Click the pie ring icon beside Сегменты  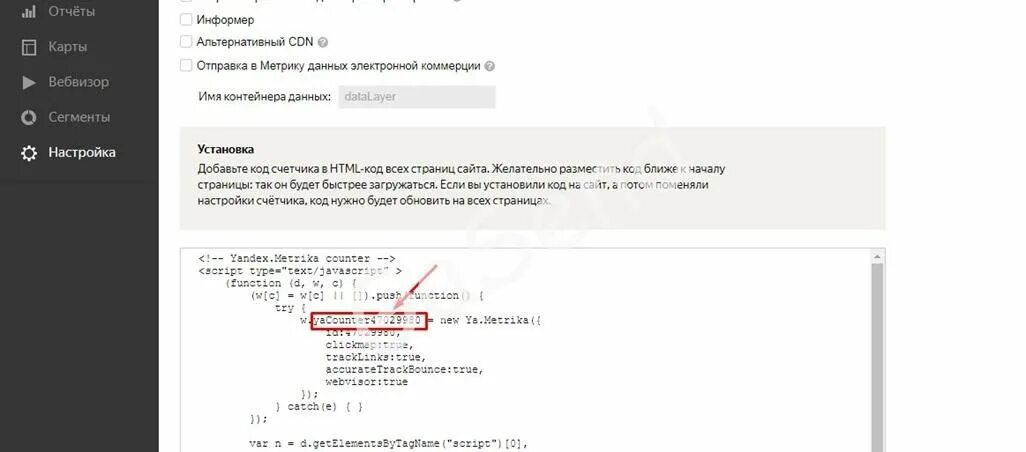pyautogui.click(x=29, y=118)
